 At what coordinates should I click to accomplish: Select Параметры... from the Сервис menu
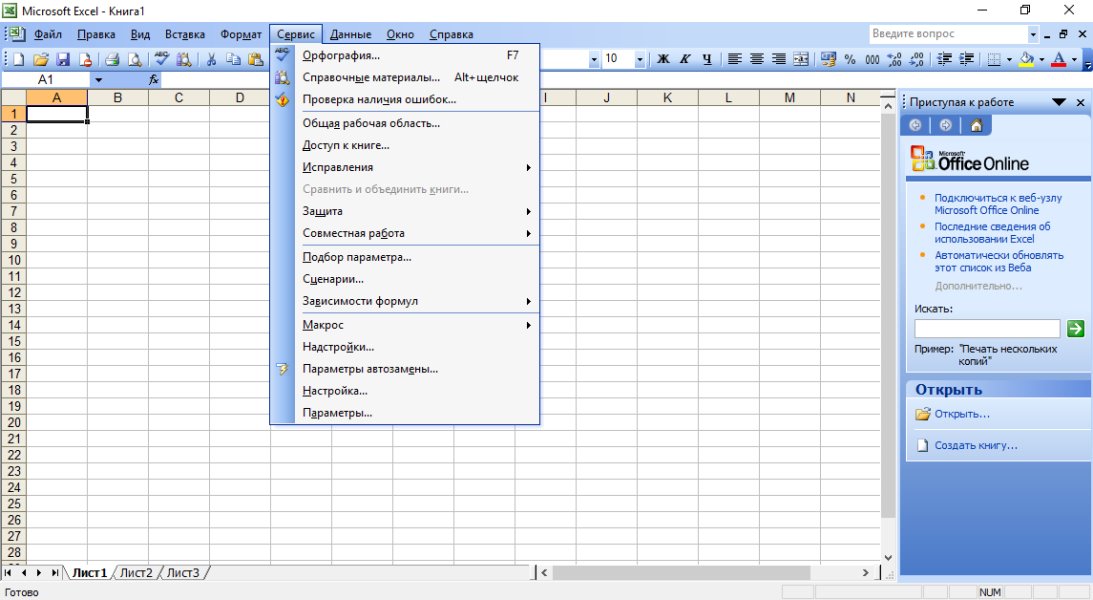pyautogui.click(x=337, y=413)
